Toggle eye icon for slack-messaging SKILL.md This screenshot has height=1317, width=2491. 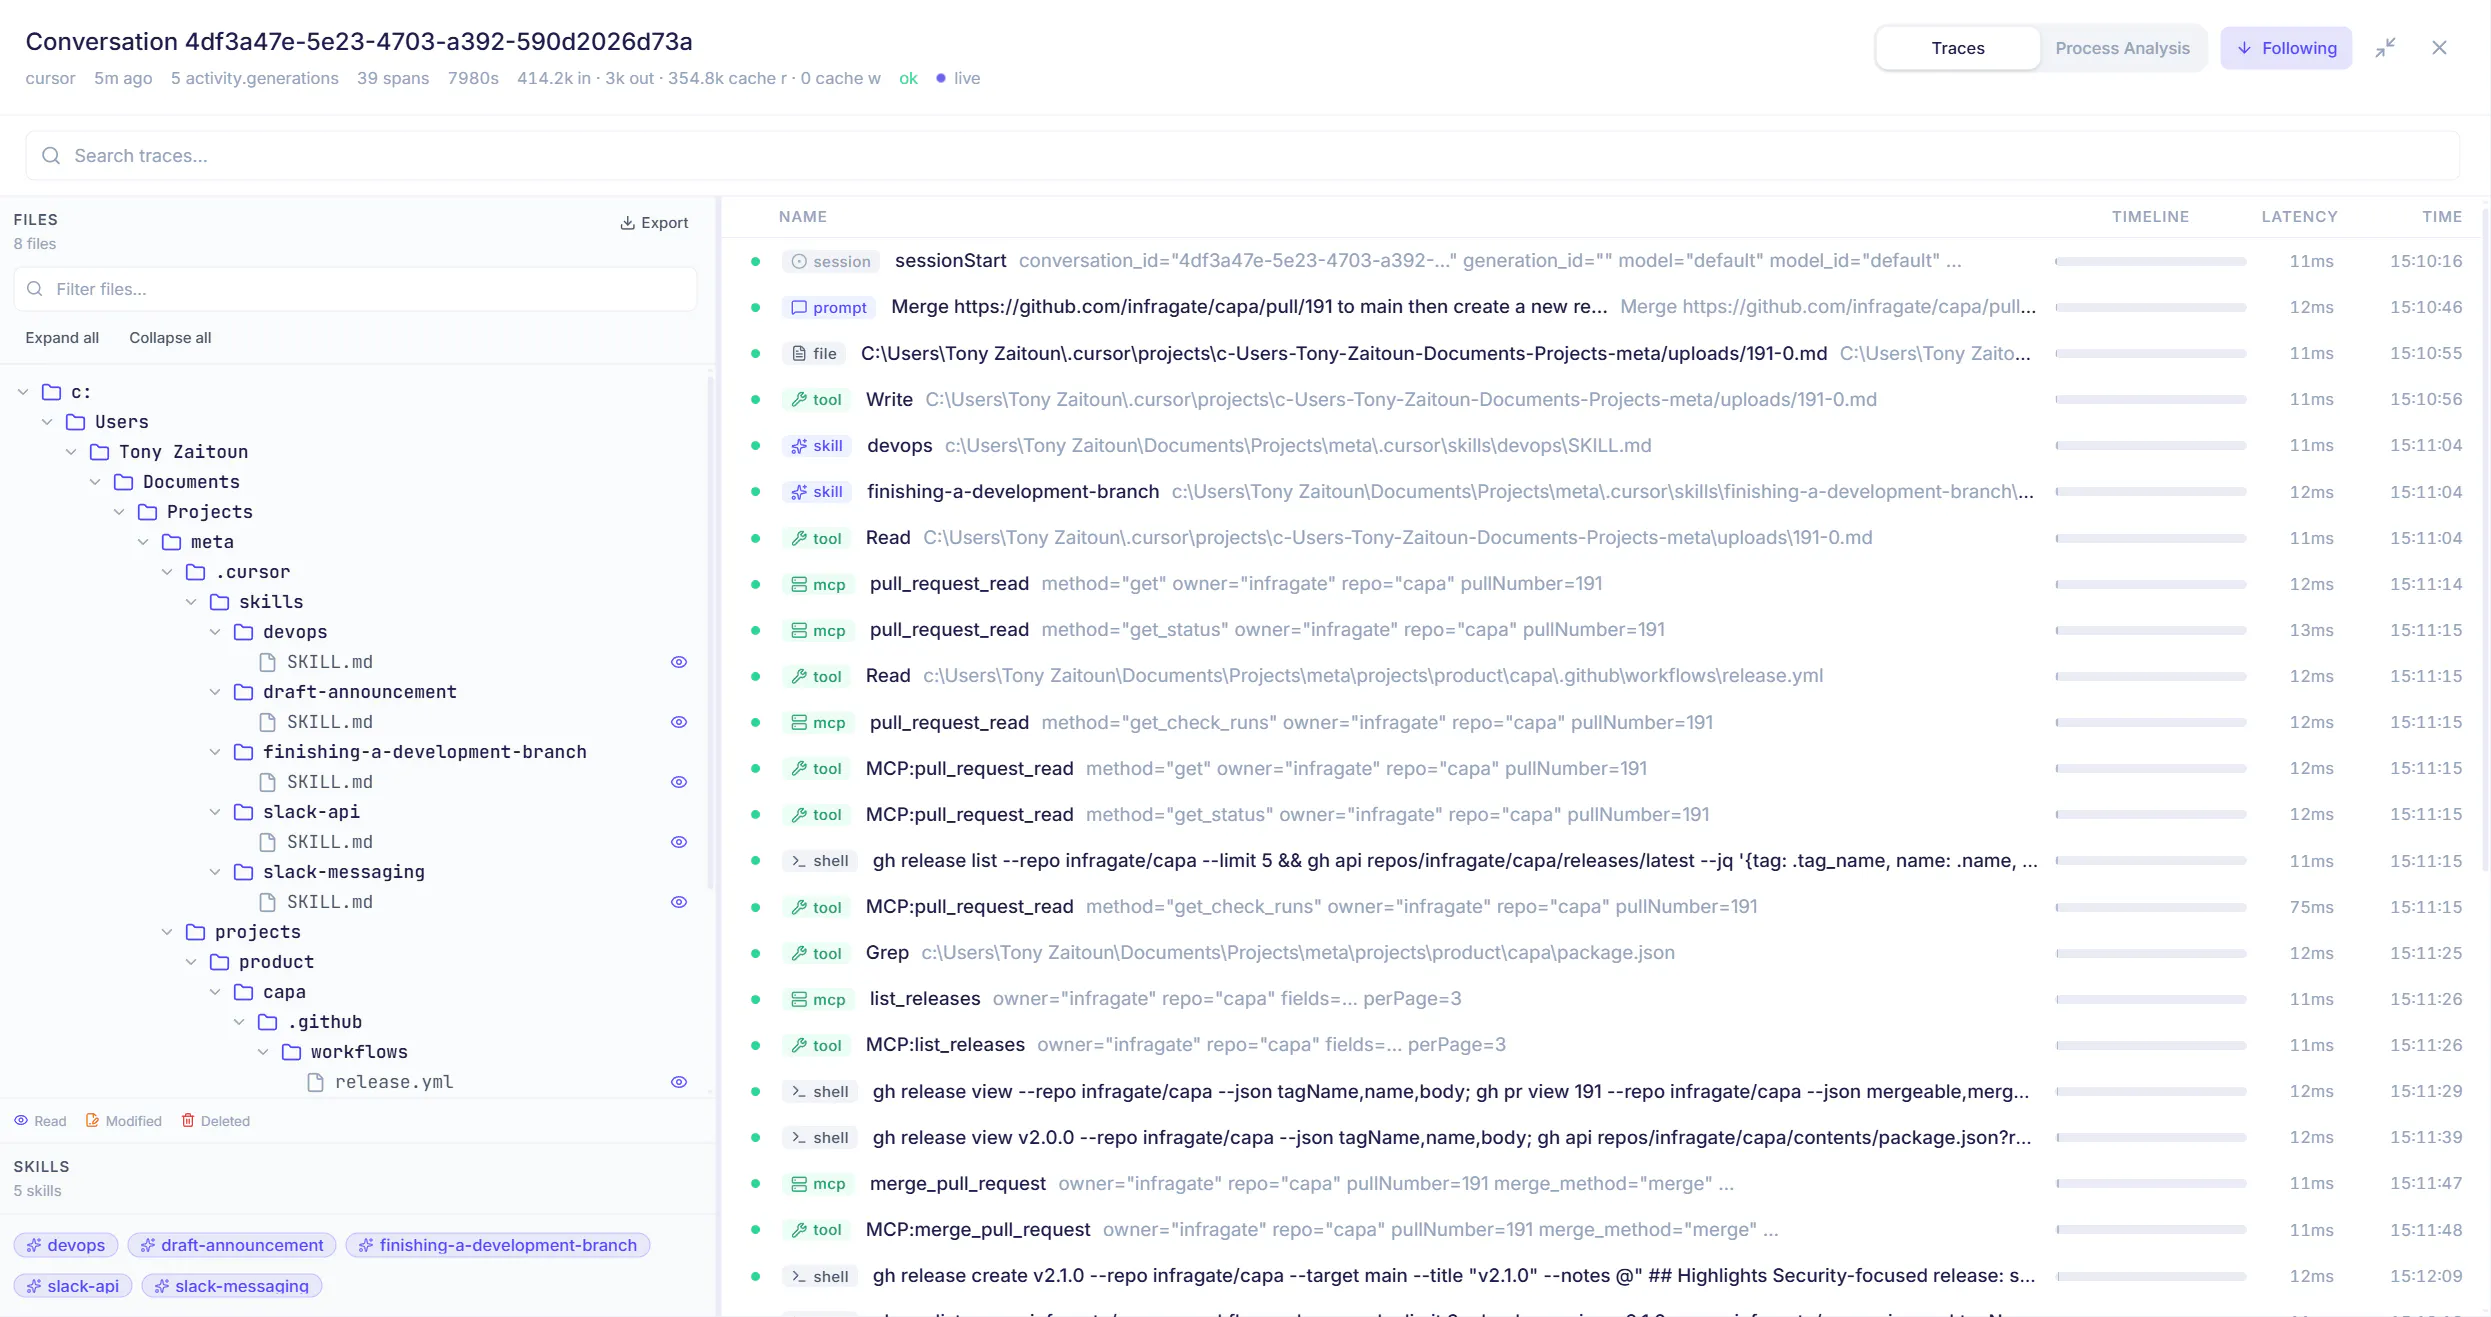click(678, 902)
